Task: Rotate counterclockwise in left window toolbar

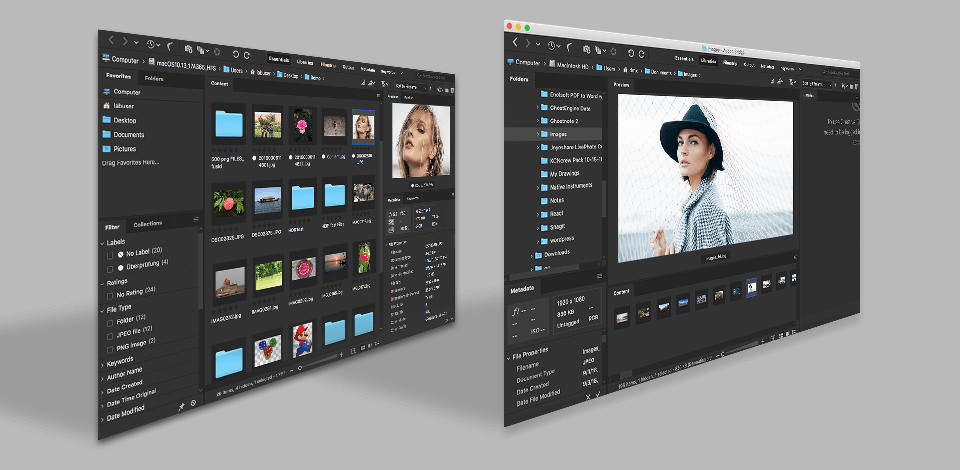Action: coord(235,52)
